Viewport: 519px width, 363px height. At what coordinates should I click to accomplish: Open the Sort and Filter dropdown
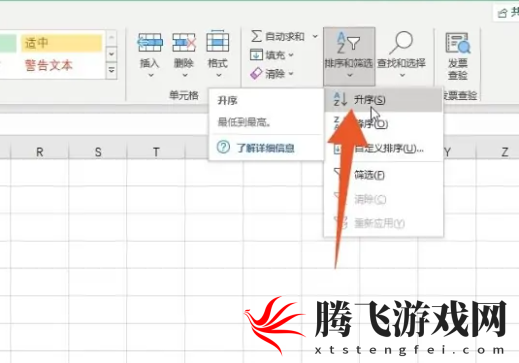pyautogui.click(x=349, y=56)
